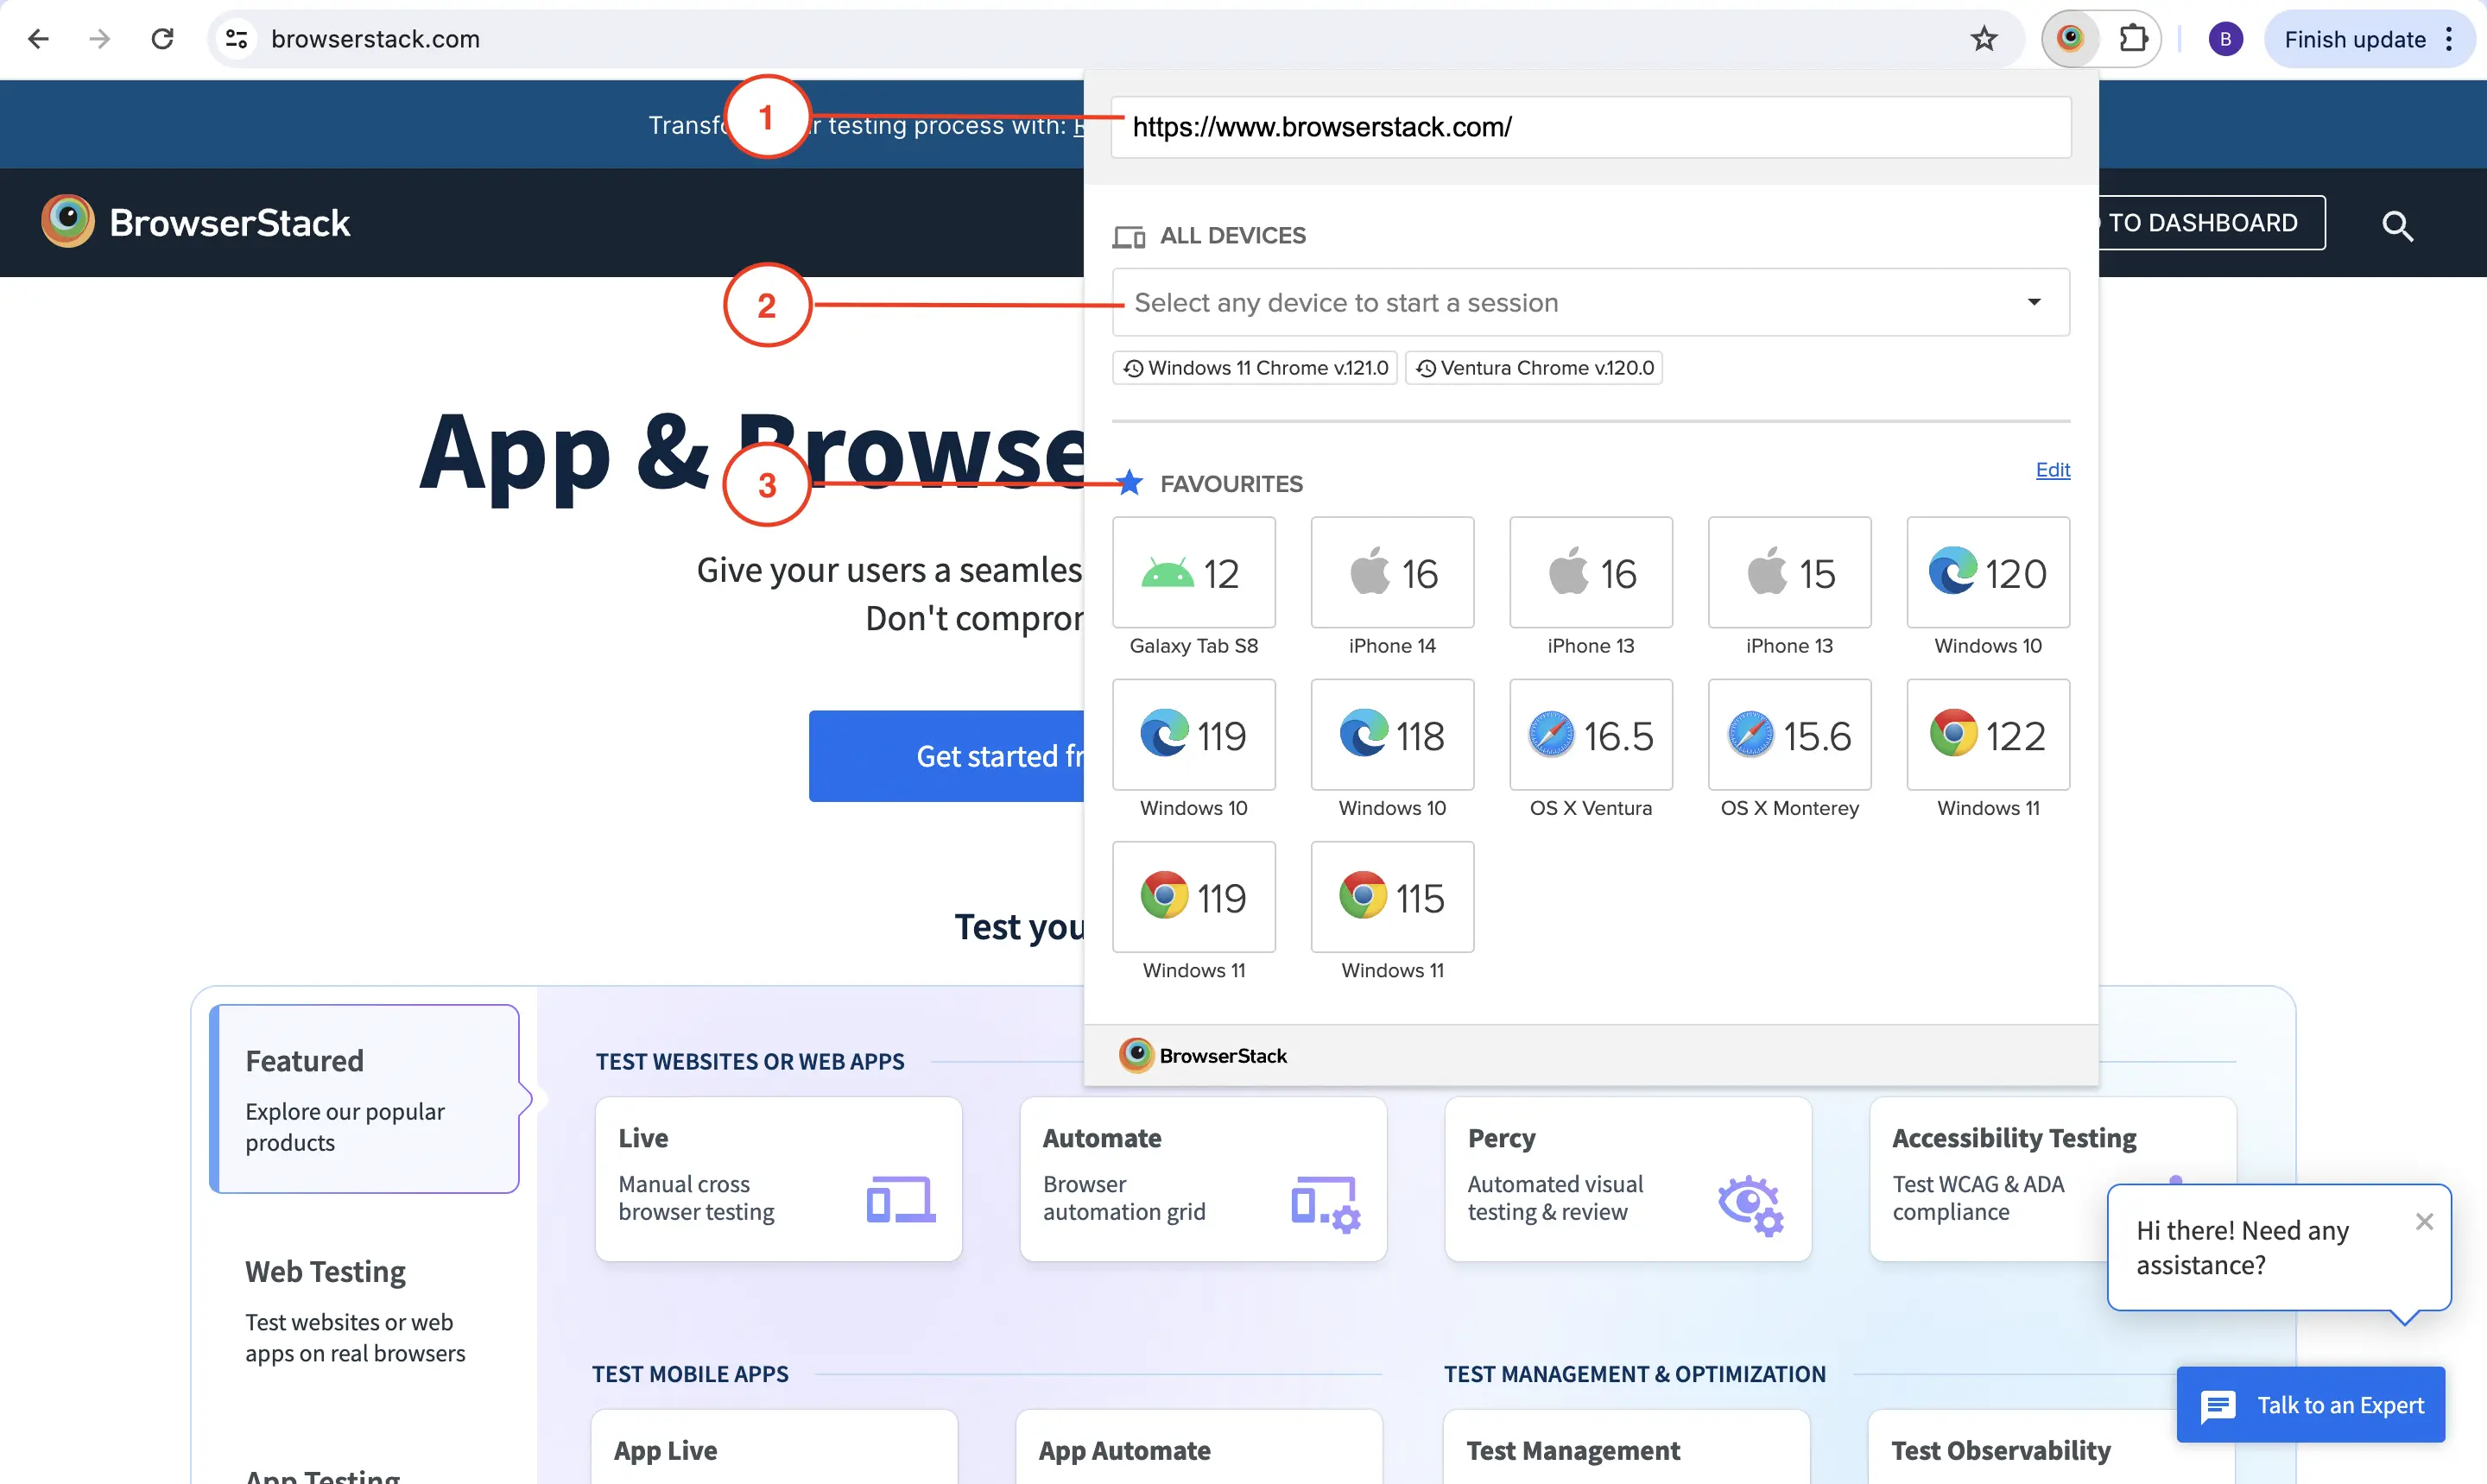The image size is (2487, 1484).
Task: Open Chrome extensions puzzle icon
Action: (2132, 39)
